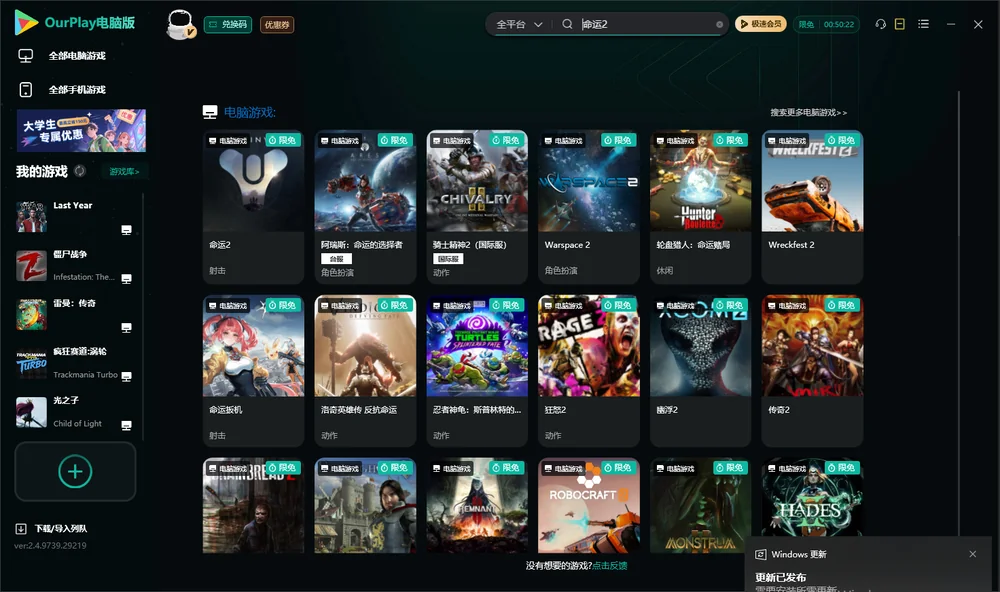Open 浩奇英雄传 反抗命运 card
1000x592 pixels.
365,371
